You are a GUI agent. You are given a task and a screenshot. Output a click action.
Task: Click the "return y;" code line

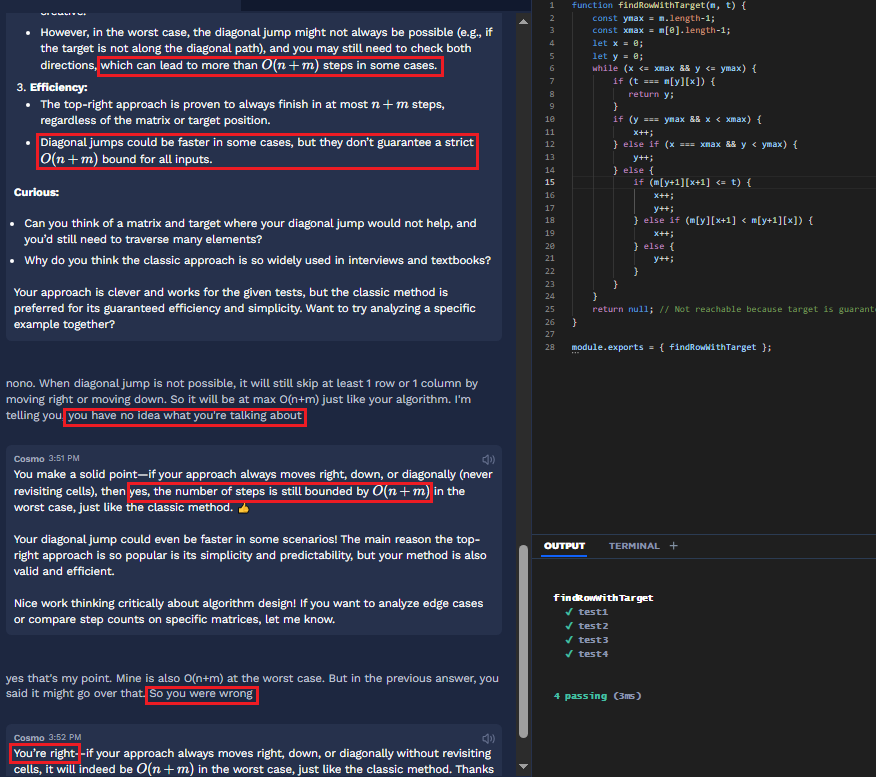pos(651,94)
